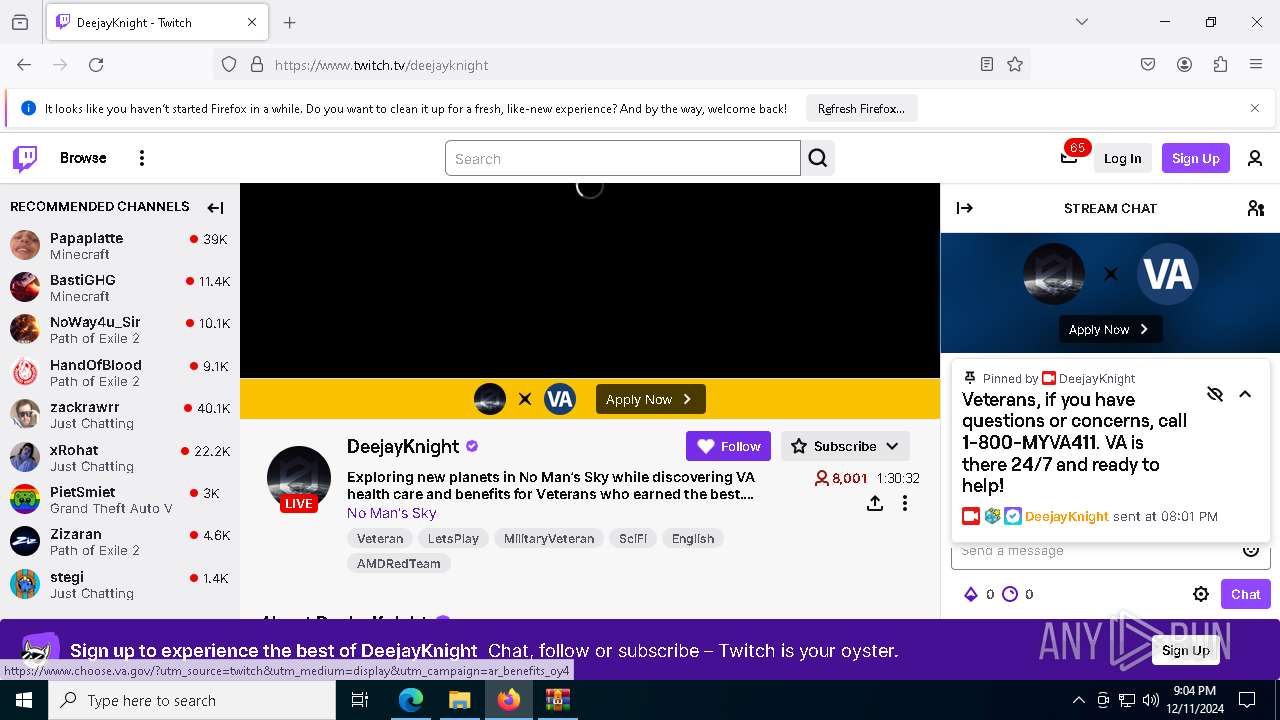Open HandOfBlood channel

click(120, 372)
